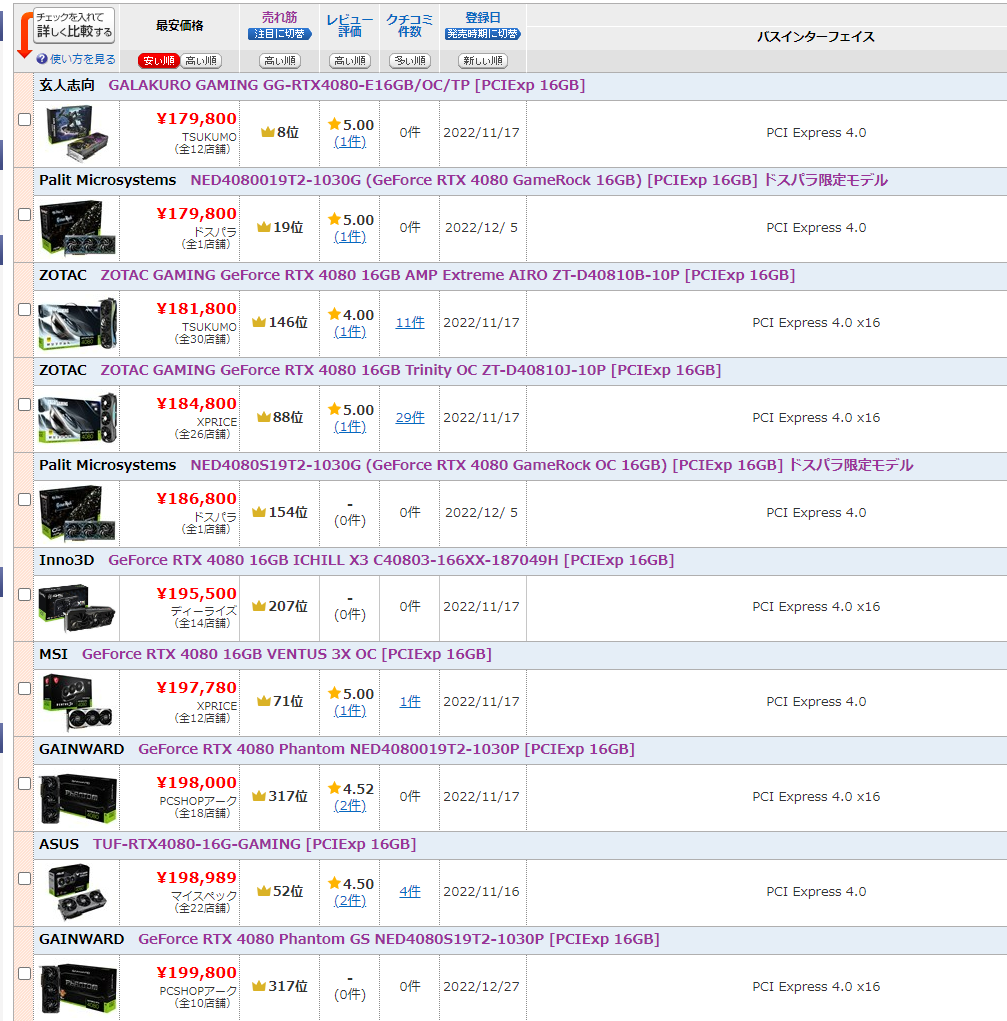Check the GAINWARD Phantom GS compare box
Image resolution: width=1007 pixels, height=1021 pixels.
(x=25, y=974)
